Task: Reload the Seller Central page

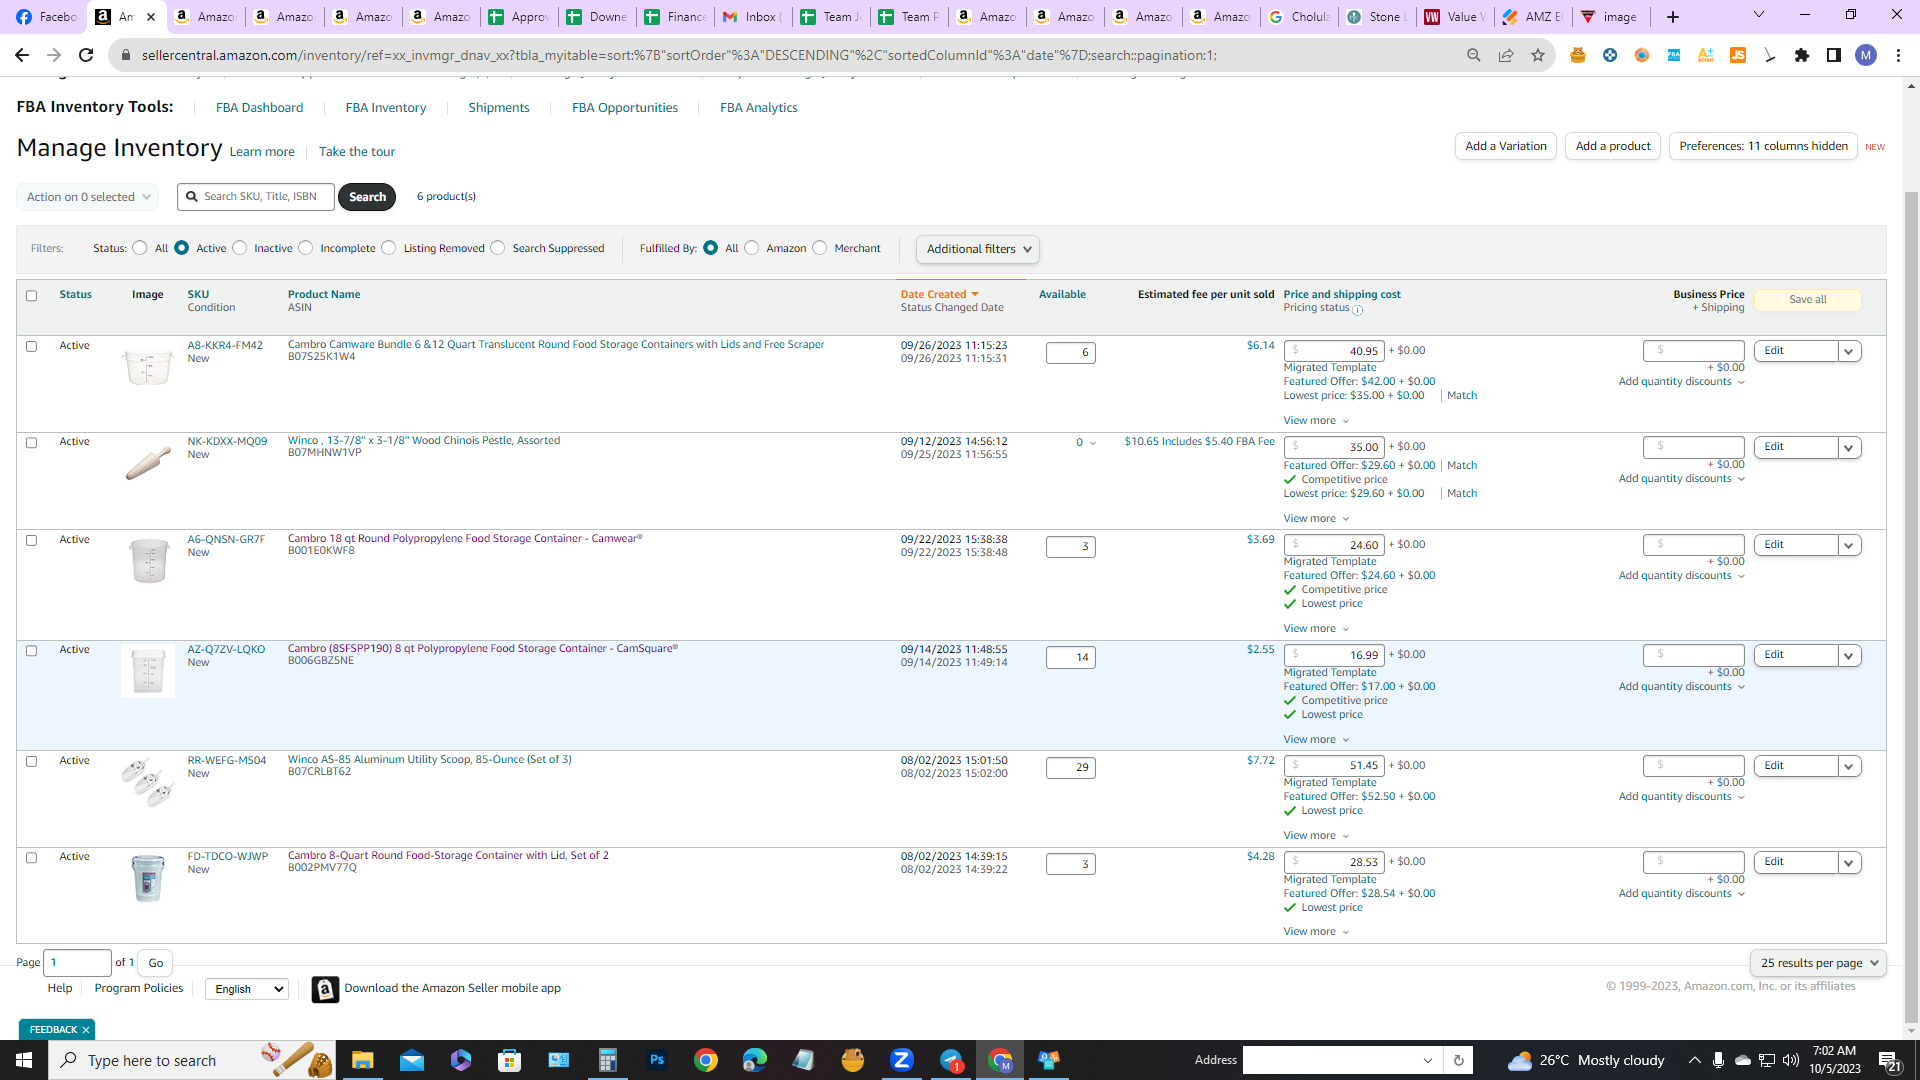Action: point(86,55)
